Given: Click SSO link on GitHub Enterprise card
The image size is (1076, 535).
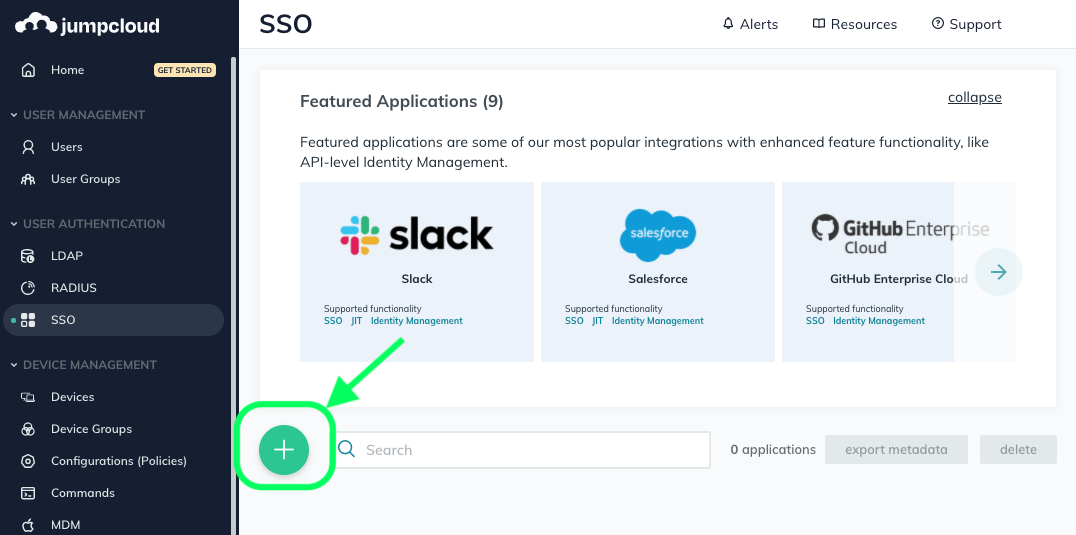Looking at the screenshot, I should point(815,321).
